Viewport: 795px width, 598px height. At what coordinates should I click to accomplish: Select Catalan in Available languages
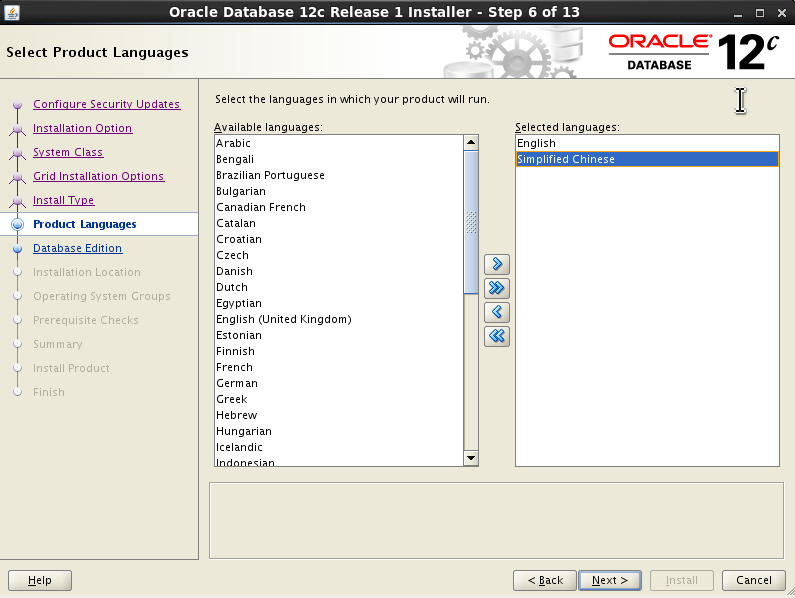point(339,223)
